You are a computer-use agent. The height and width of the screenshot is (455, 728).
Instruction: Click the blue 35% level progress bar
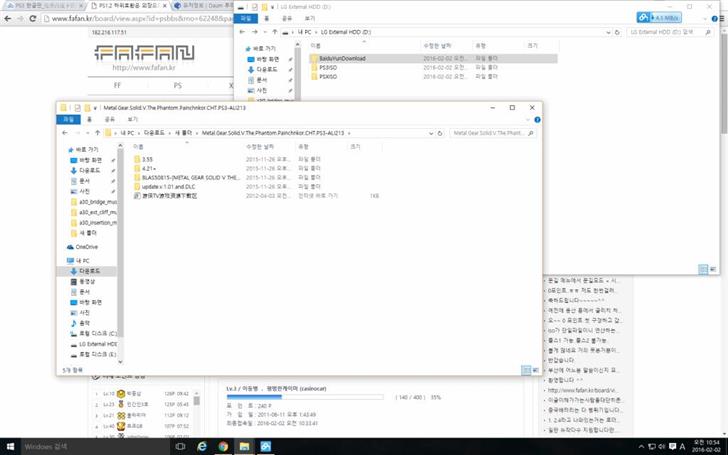click(x=305, y=397)
